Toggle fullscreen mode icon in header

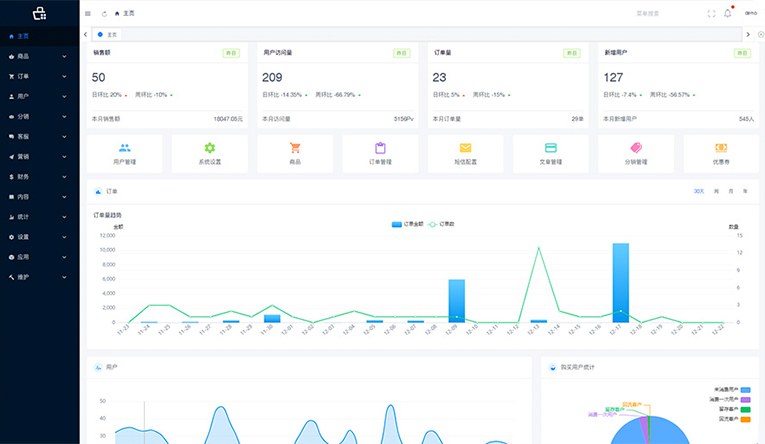point(711,13)
